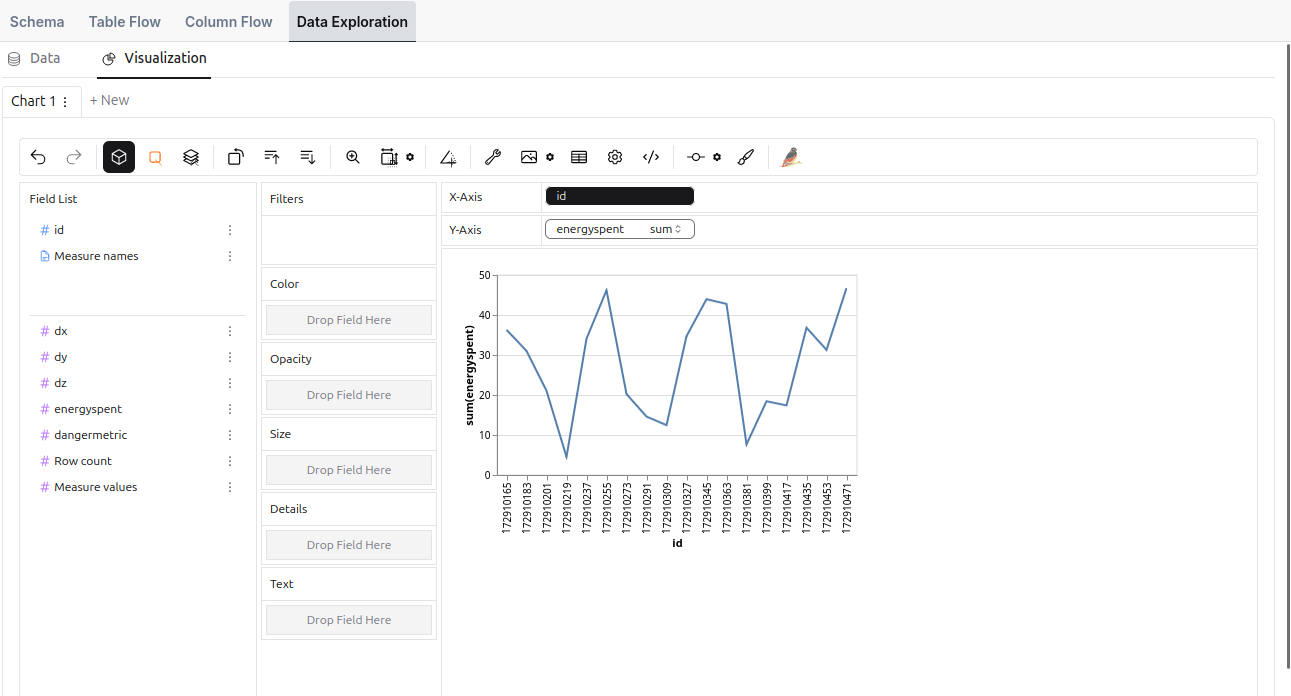Viewport: 1291px width, 696px height.
Task: Open the code export icon
Action: (651, 157)
